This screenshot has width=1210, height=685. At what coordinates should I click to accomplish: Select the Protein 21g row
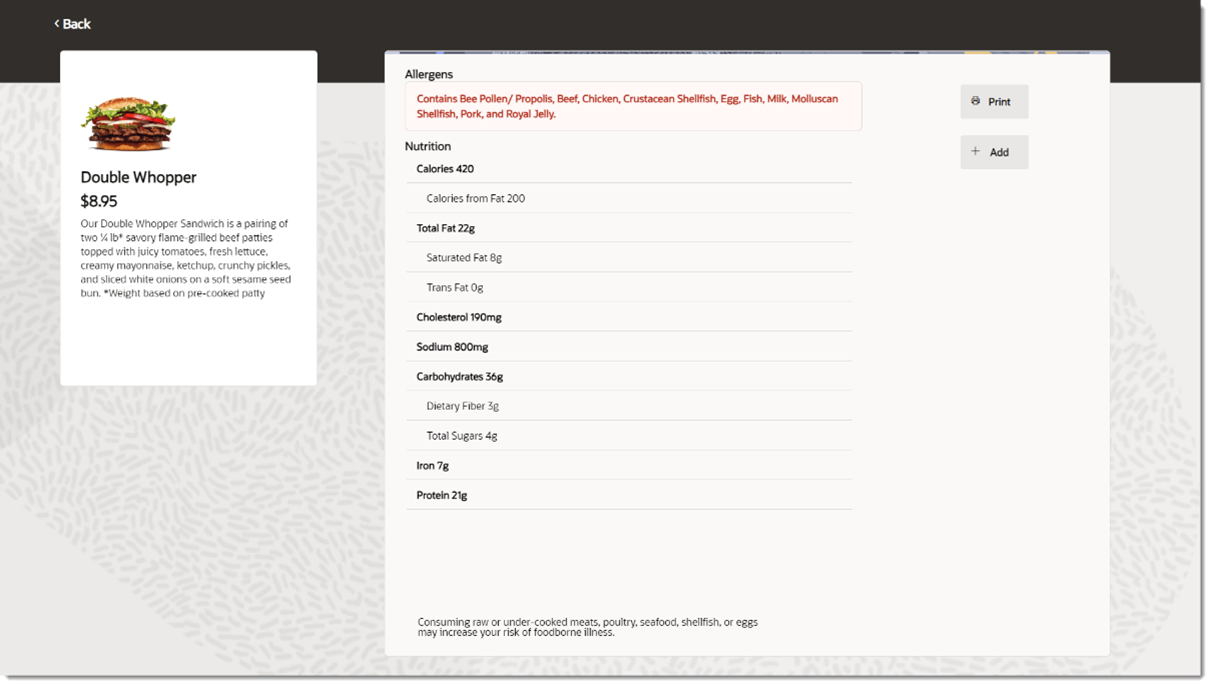point(629,495)
